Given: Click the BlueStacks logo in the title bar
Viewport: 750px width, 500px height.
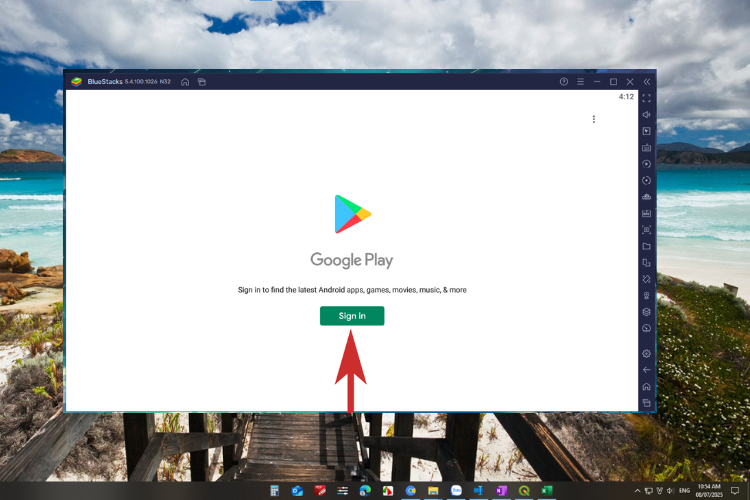Looking at the screenshot, I should 77,82.
